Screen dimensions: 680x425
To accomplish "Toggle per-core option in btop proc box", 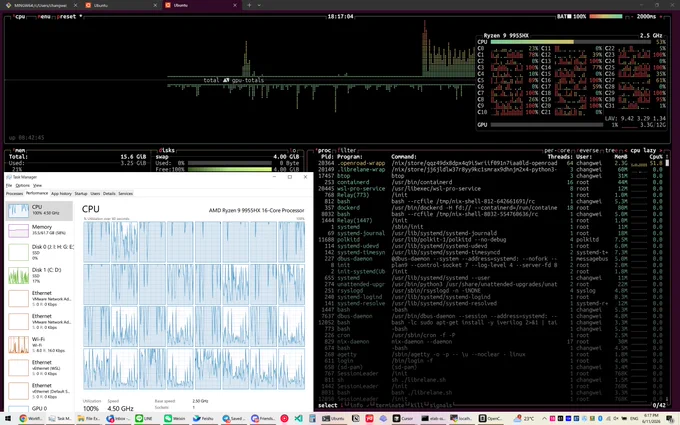I will (557, 150).
